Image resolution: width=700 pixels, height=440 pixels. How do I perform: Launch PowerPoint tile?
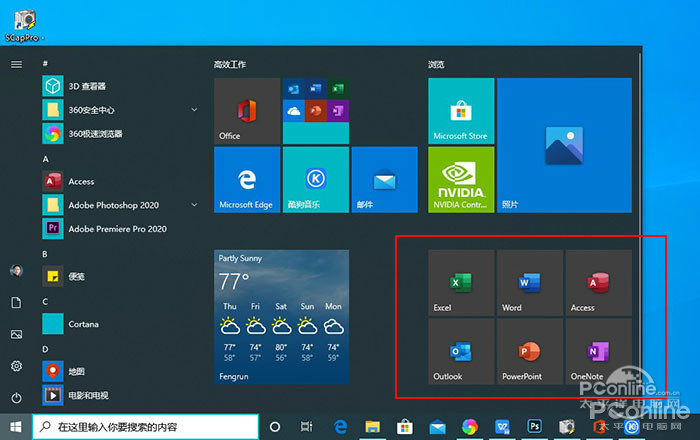tap(530, 351)
